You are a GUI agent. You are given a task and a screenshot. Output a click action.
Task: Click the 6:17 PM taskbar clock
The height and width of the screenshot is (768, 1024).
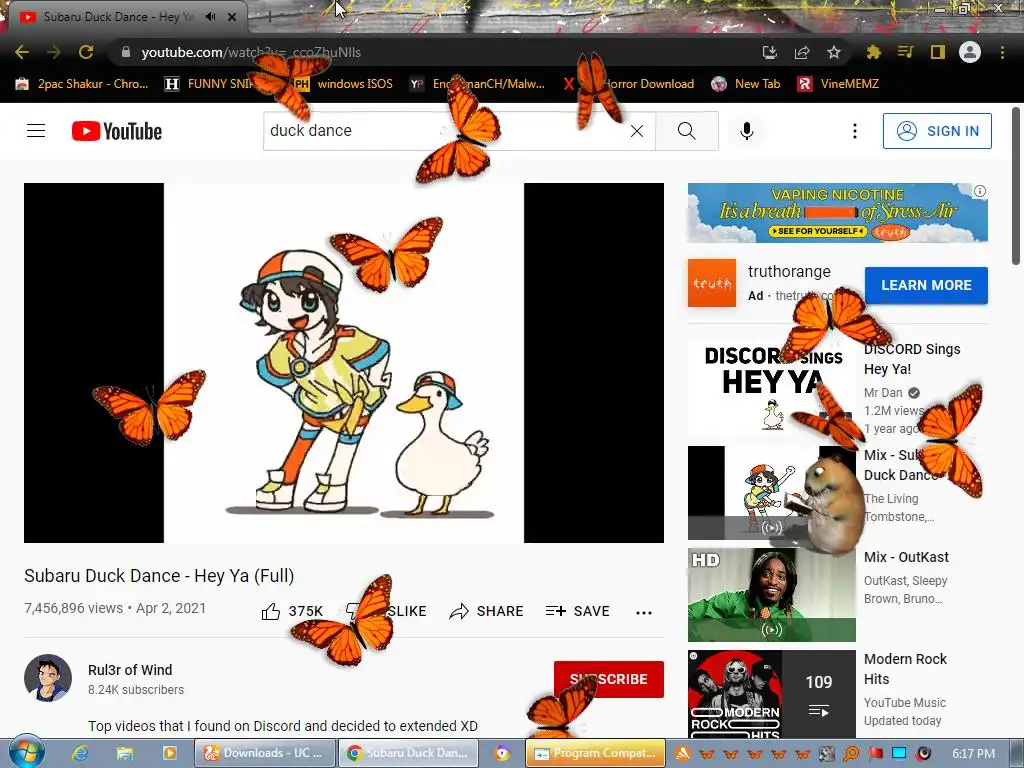point(973,754)
